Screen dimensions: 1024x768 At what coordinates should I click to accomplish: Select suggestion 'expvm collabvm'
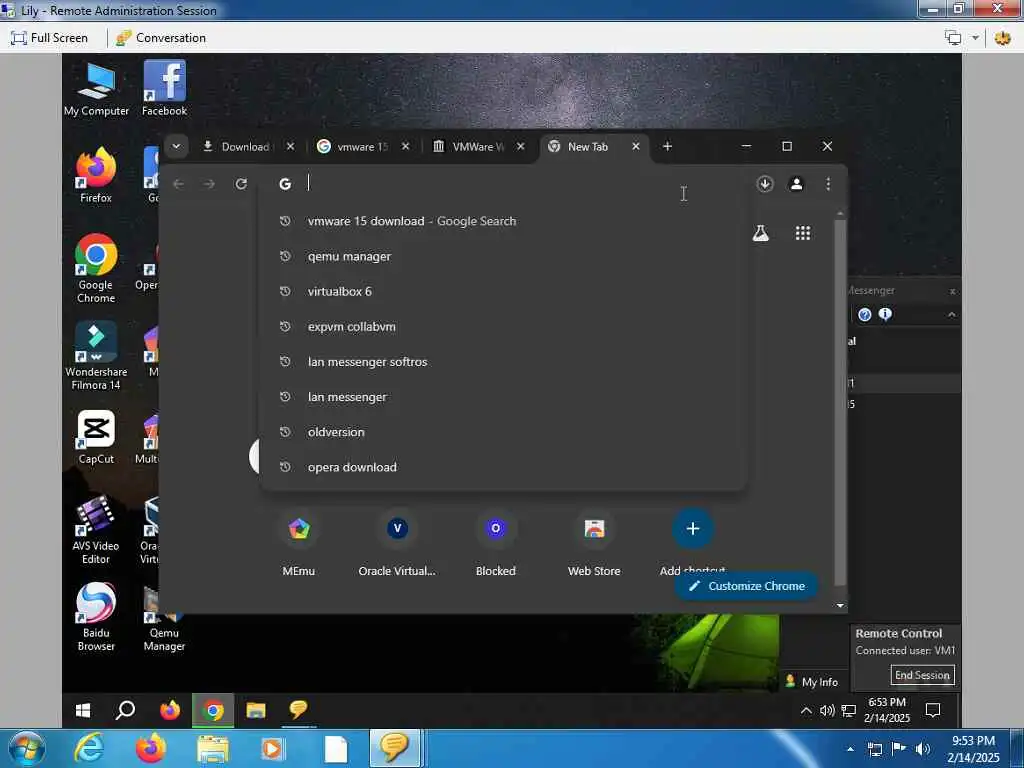click(x=503, y=327)
